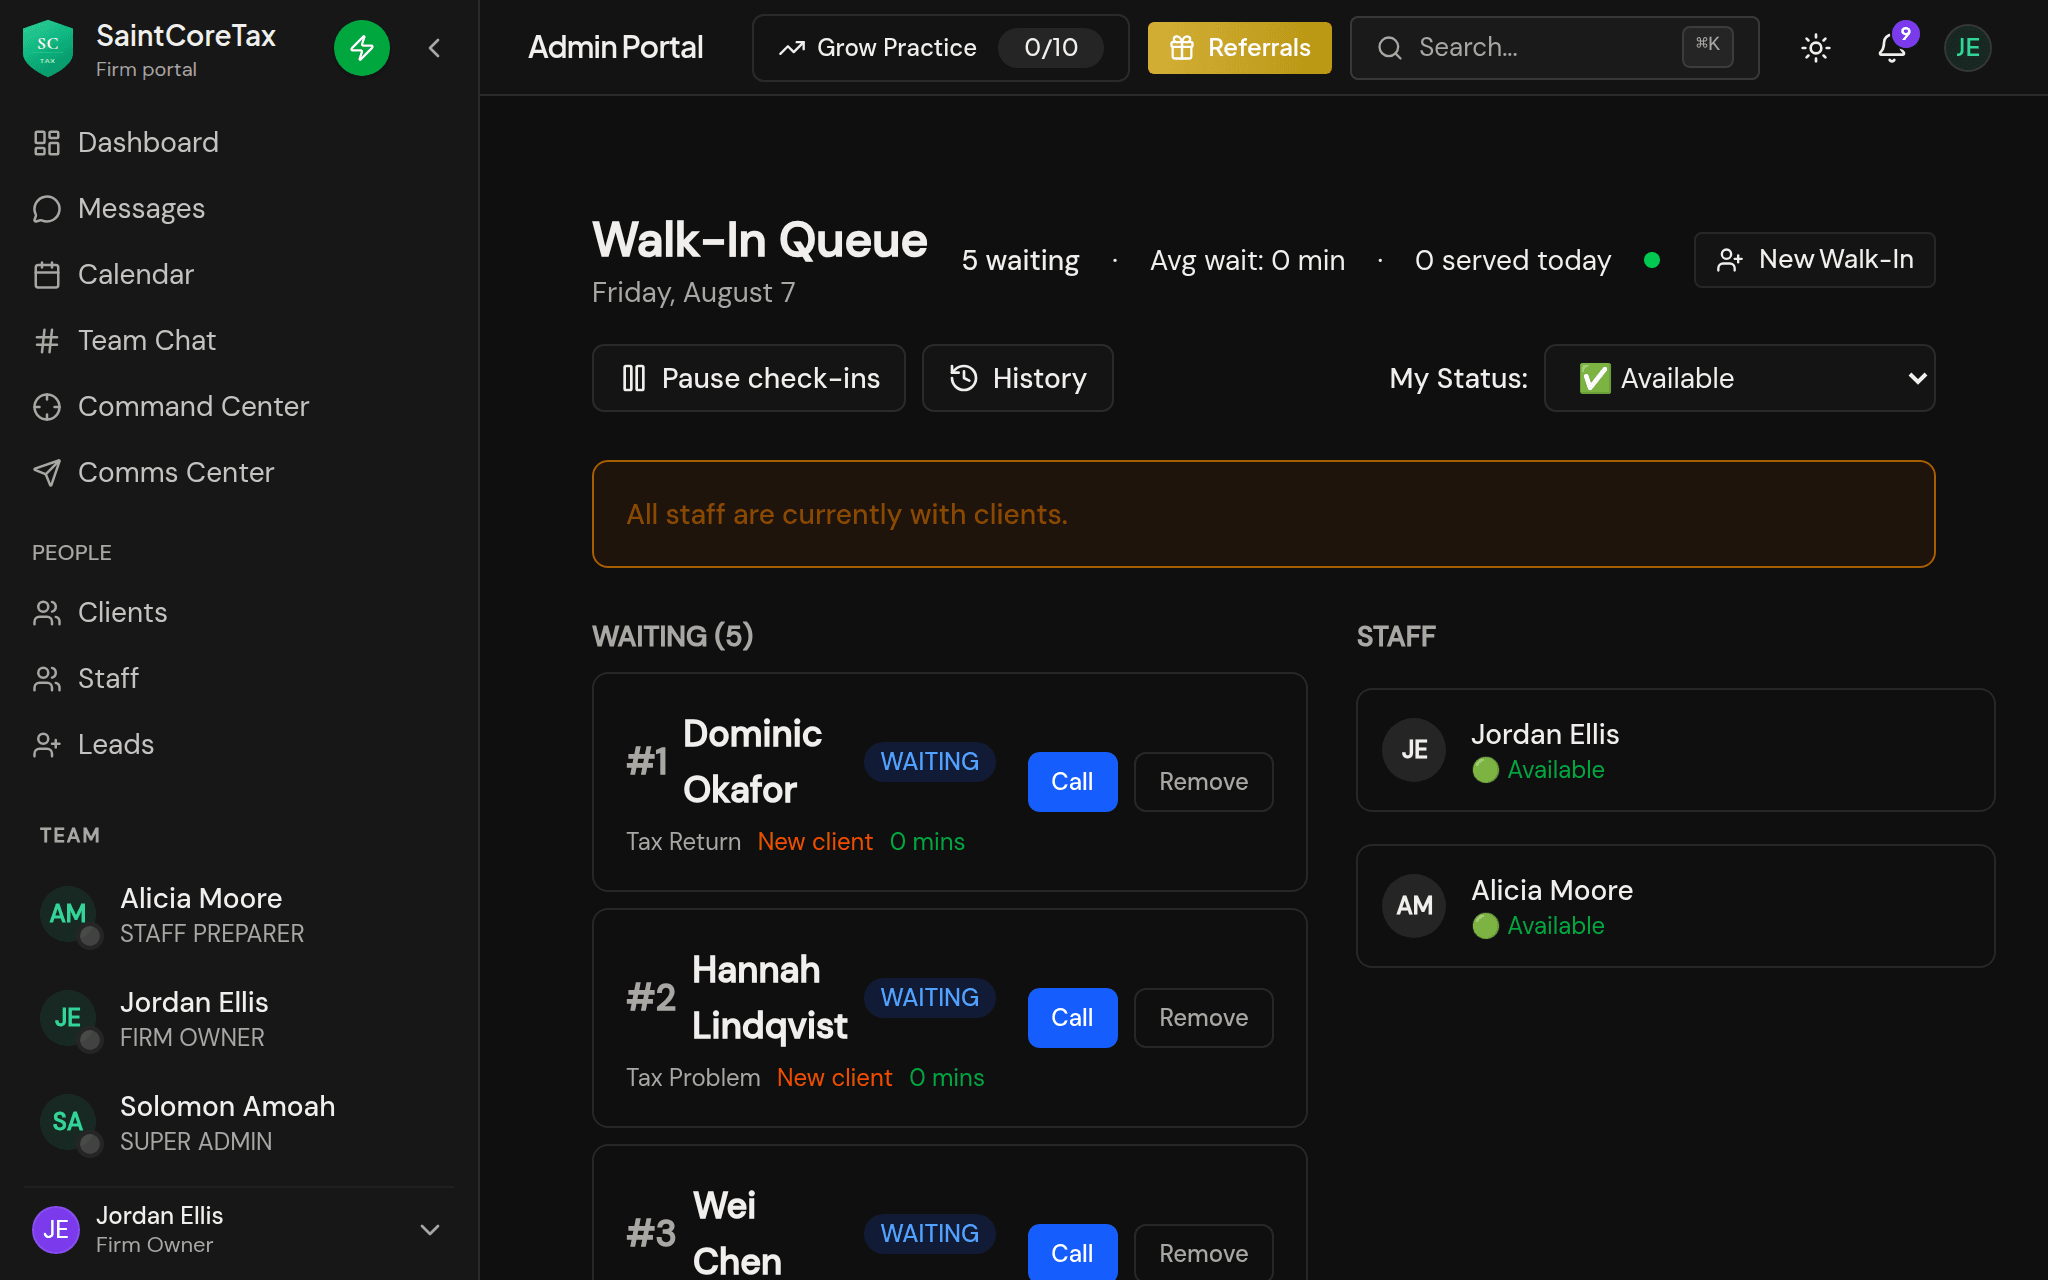This screenshot has height=1280, width=2048.
Task: Open walk-in History
Action: pyautogui.click(x=1017, y=378)
